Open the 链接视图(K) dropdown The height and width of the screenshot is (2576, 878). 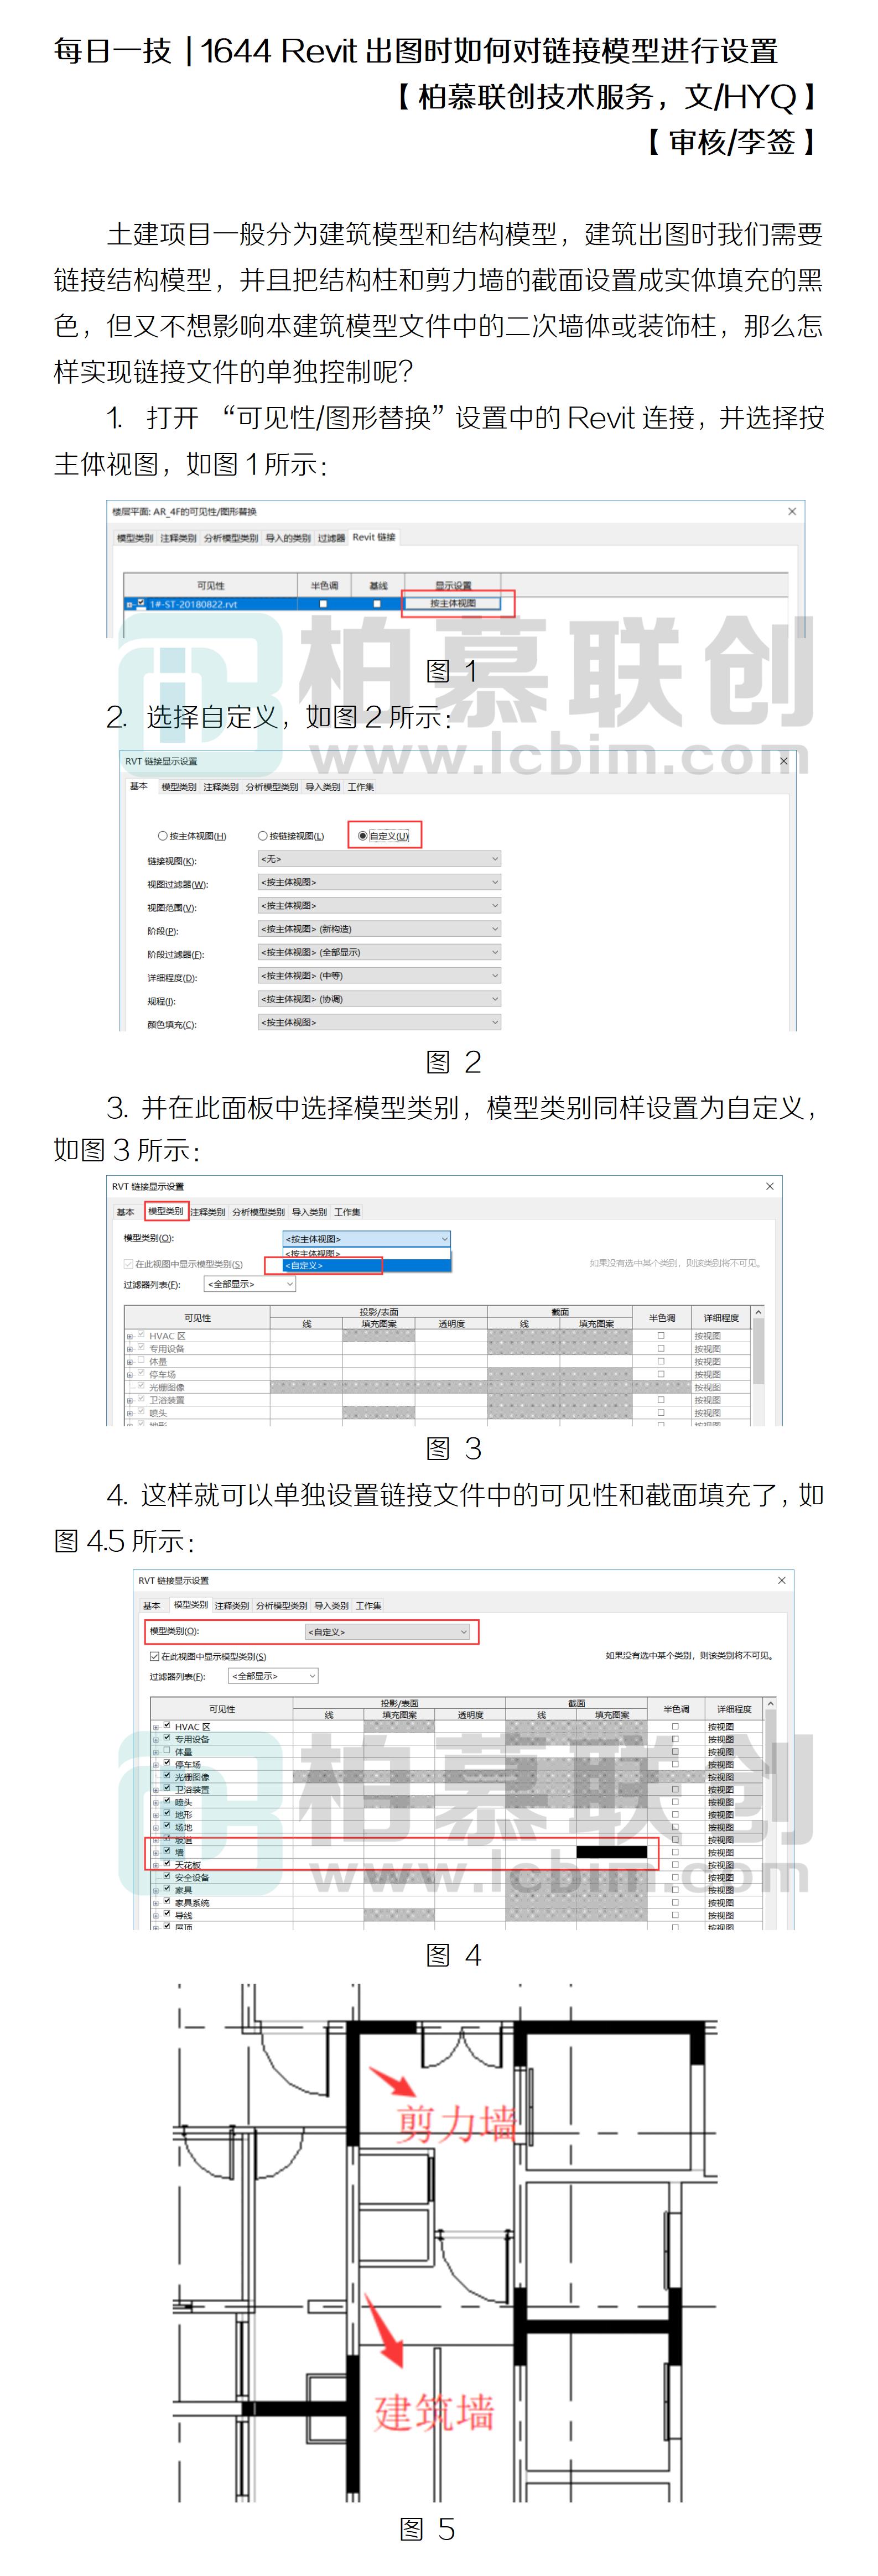tap(379, 859)
